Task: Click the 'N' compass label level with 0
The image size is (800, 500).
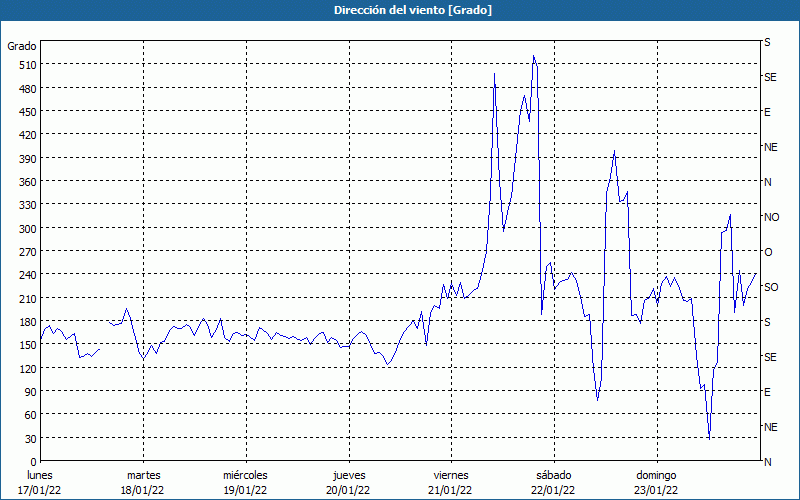Action: [x=767, y=462]
